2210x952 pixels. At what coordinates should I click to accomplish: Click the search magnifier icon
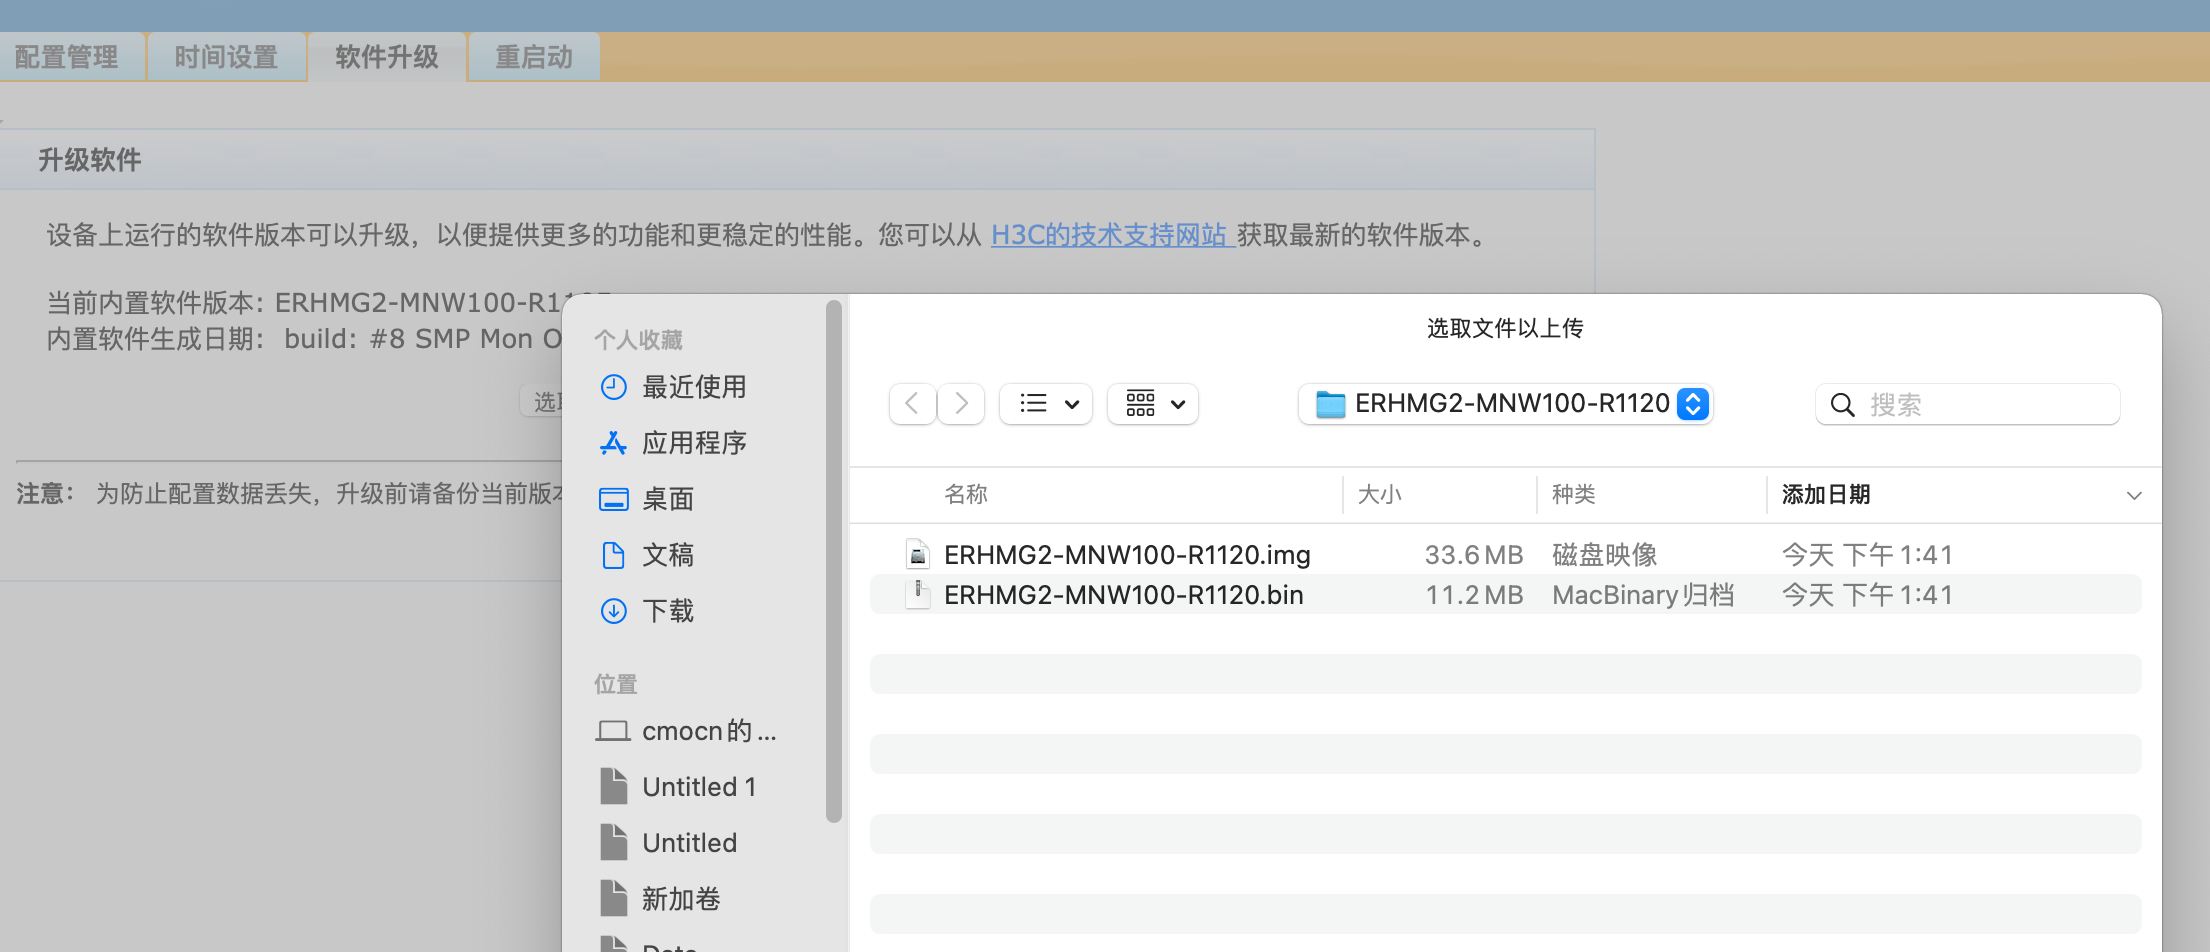(x=1842, y=405)
